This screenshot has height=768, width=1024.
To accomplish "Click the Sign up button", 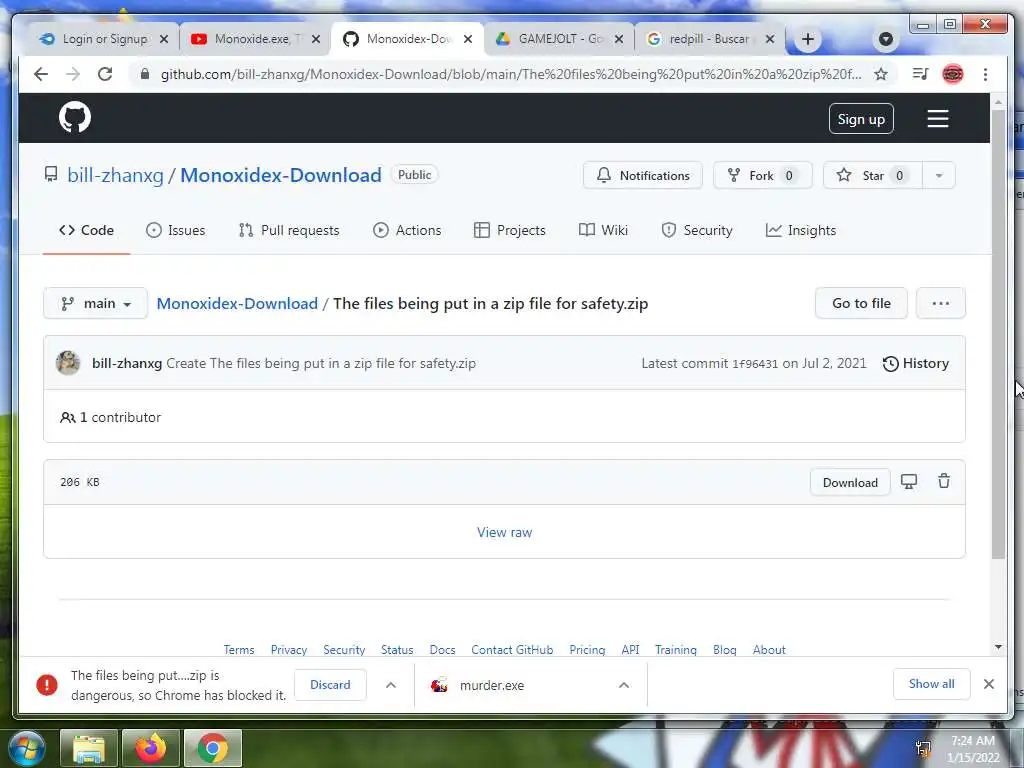I will point(861,119).
